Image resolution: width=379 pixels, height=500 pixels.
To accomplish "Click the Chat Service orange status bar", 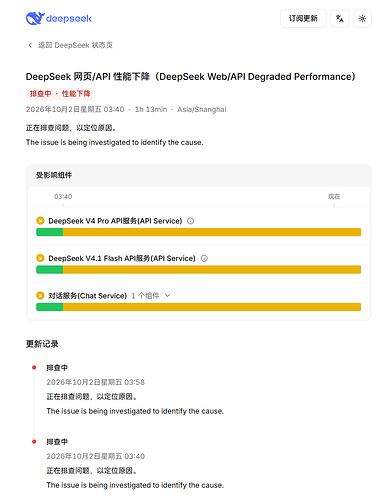I will pos(212,307).
